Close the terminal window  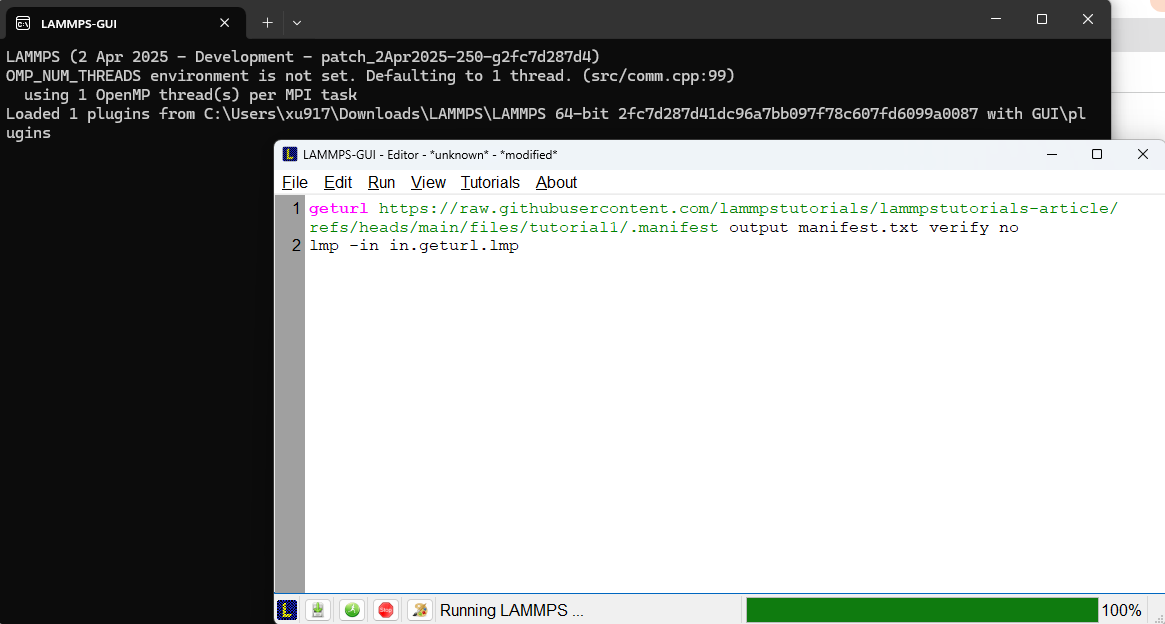click(1088, 20)
